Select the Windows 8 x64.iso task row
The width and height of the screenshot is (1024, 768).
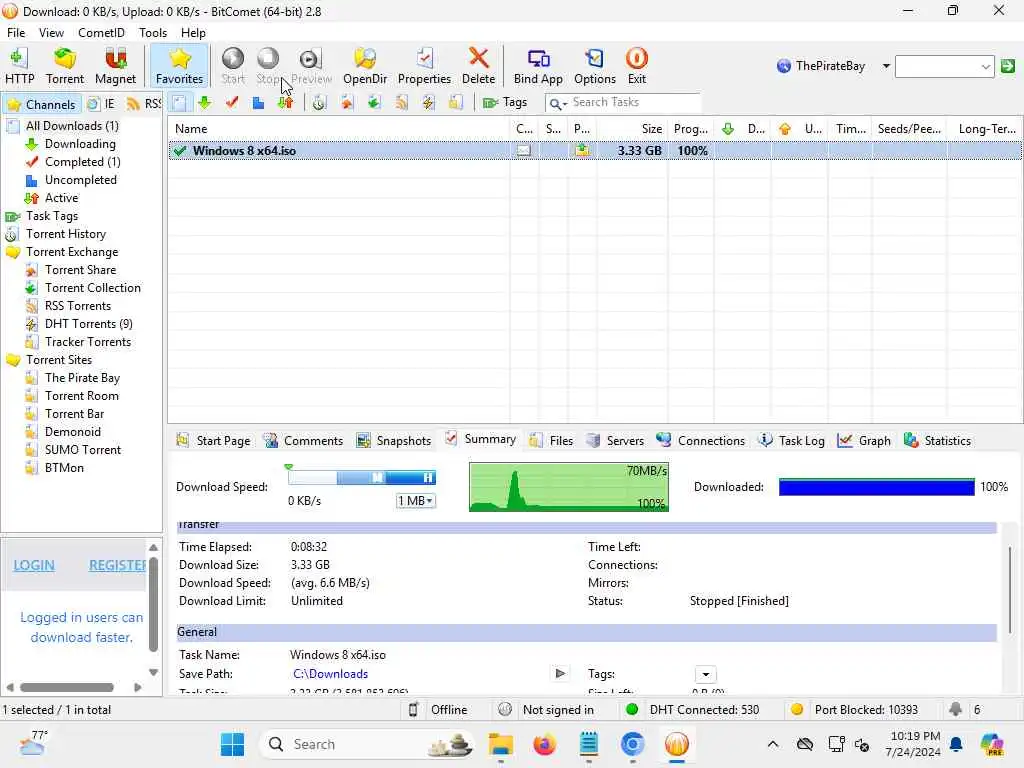tap(595, 151)
